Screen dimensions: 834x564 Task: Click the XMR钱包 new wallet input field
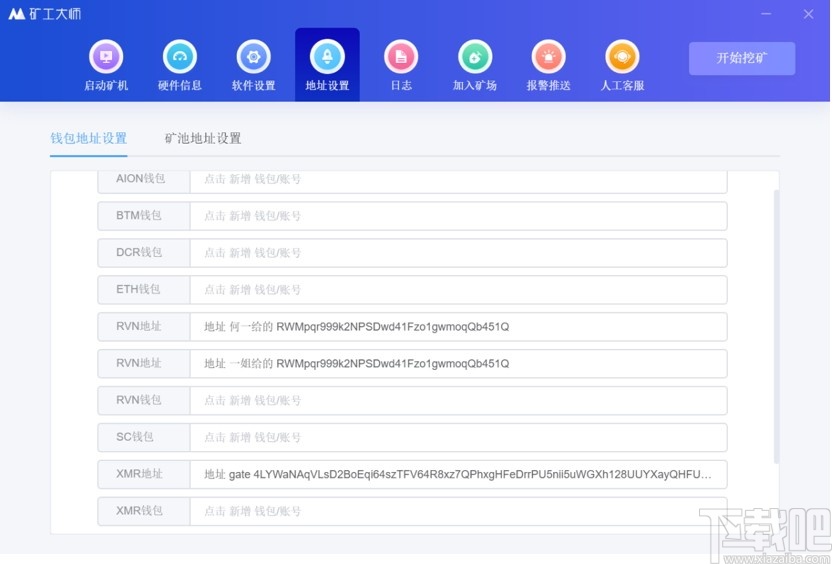click(x=458, y=511)
